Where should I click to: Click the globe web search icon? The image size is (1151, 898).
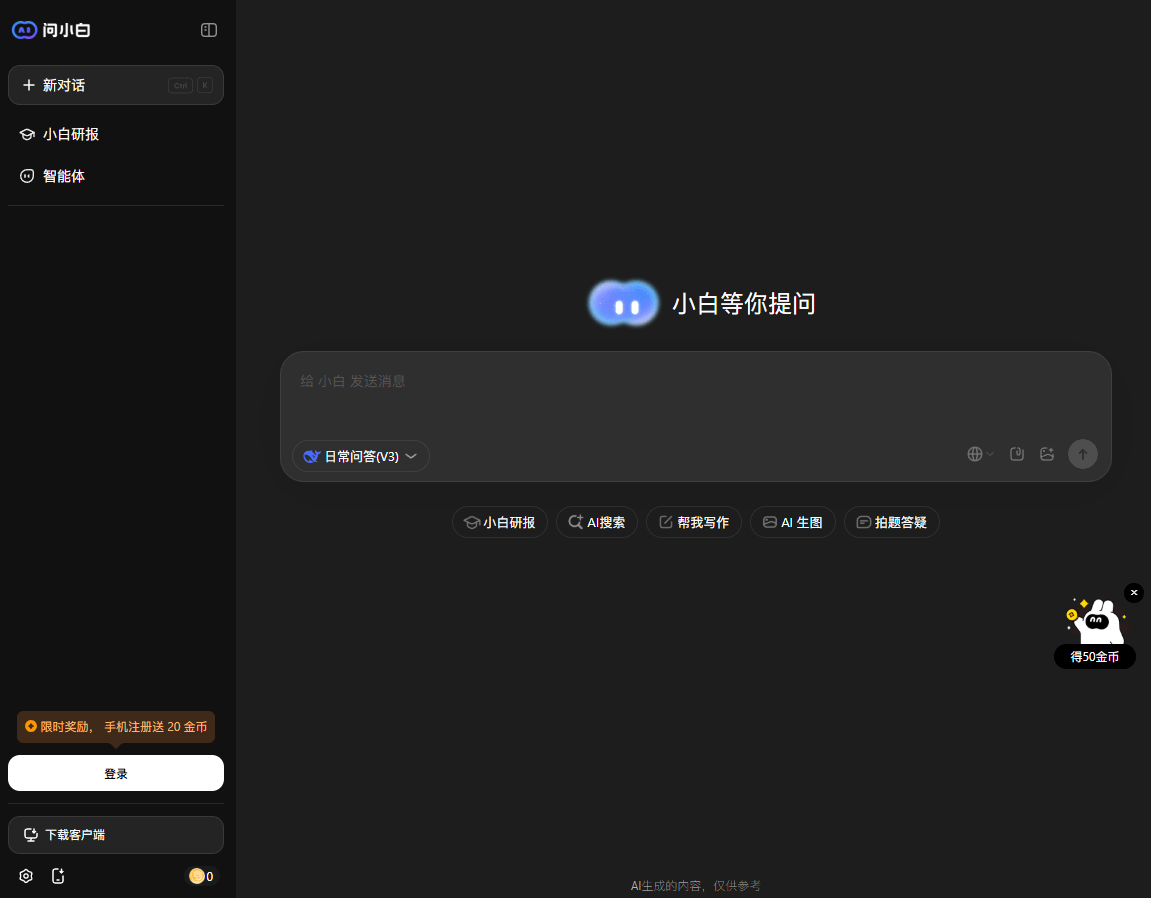pyautogui.click(x=975, y=454)
